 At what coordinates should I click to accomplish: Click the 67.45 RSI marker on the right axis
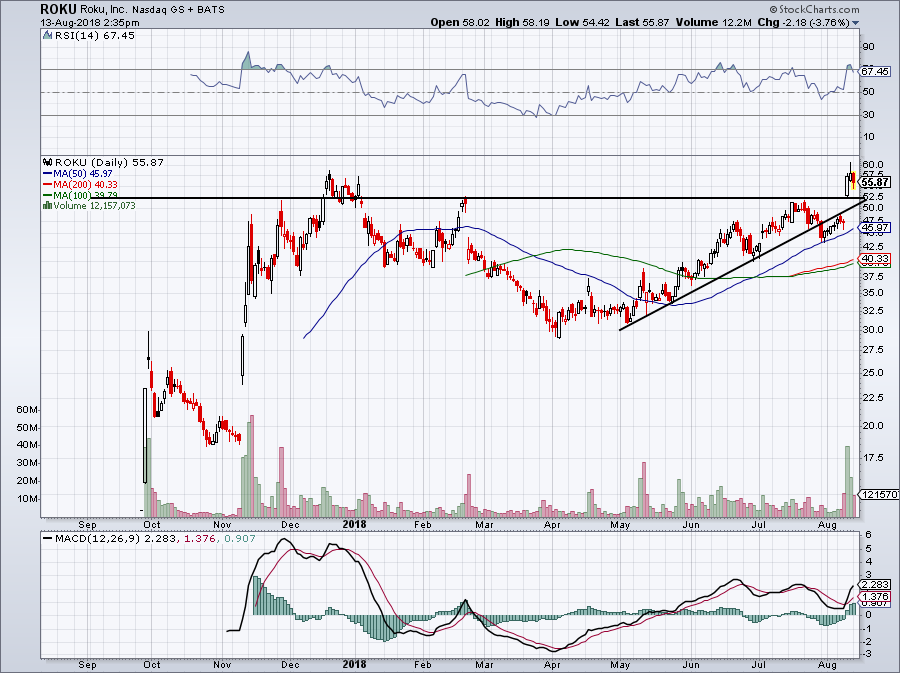point(875,72)
